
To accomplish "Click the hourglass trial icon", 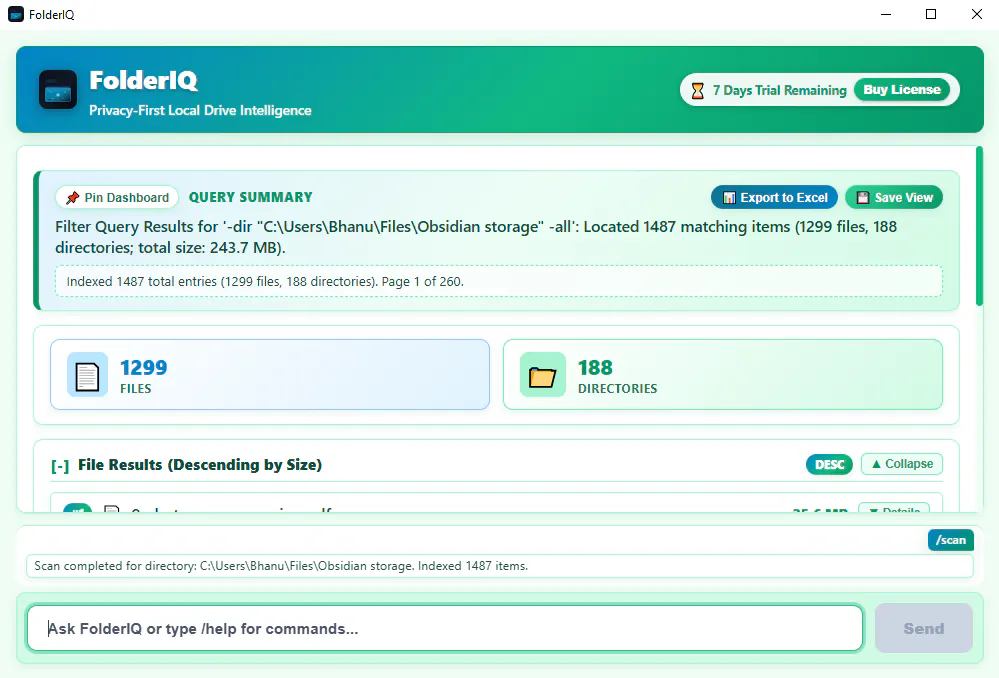I will pos(698,90).
